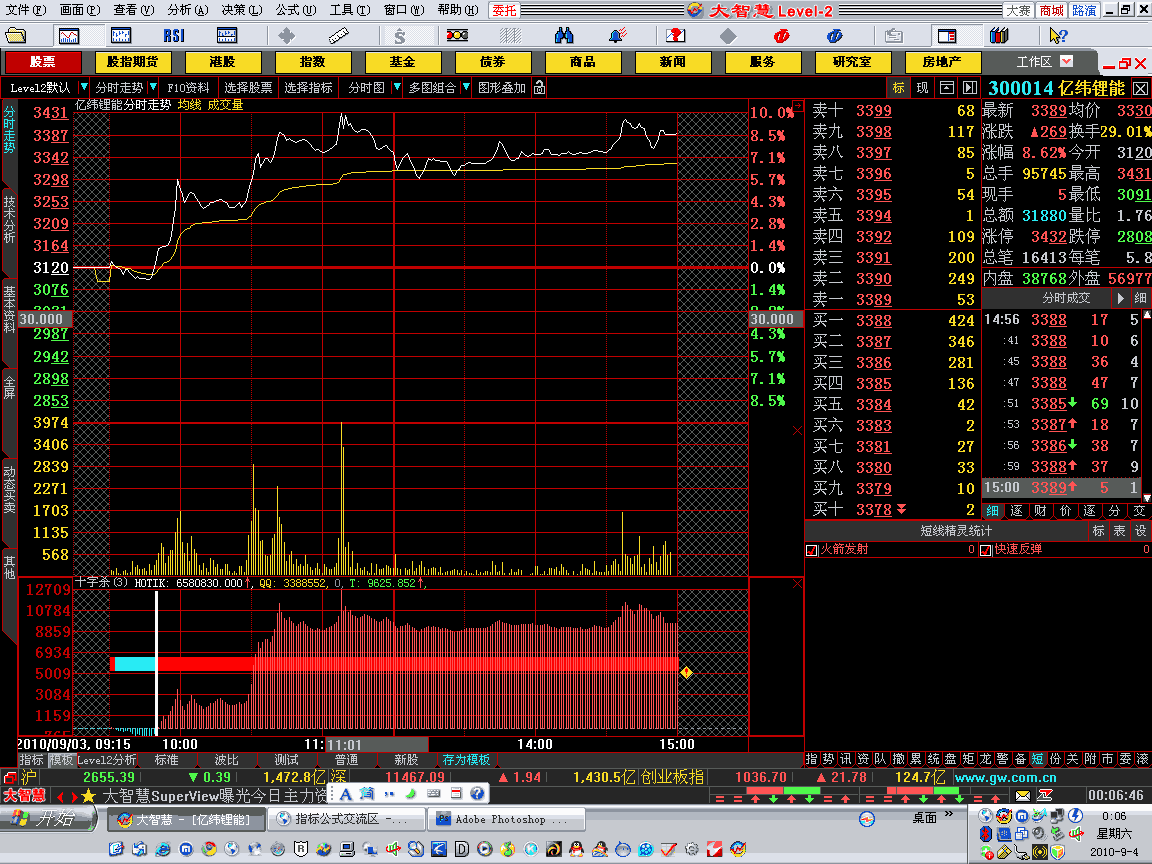Click the ruler measuring tool icon
The height and width of the screenshot is (864, 1152).
(x=339, y=35)
